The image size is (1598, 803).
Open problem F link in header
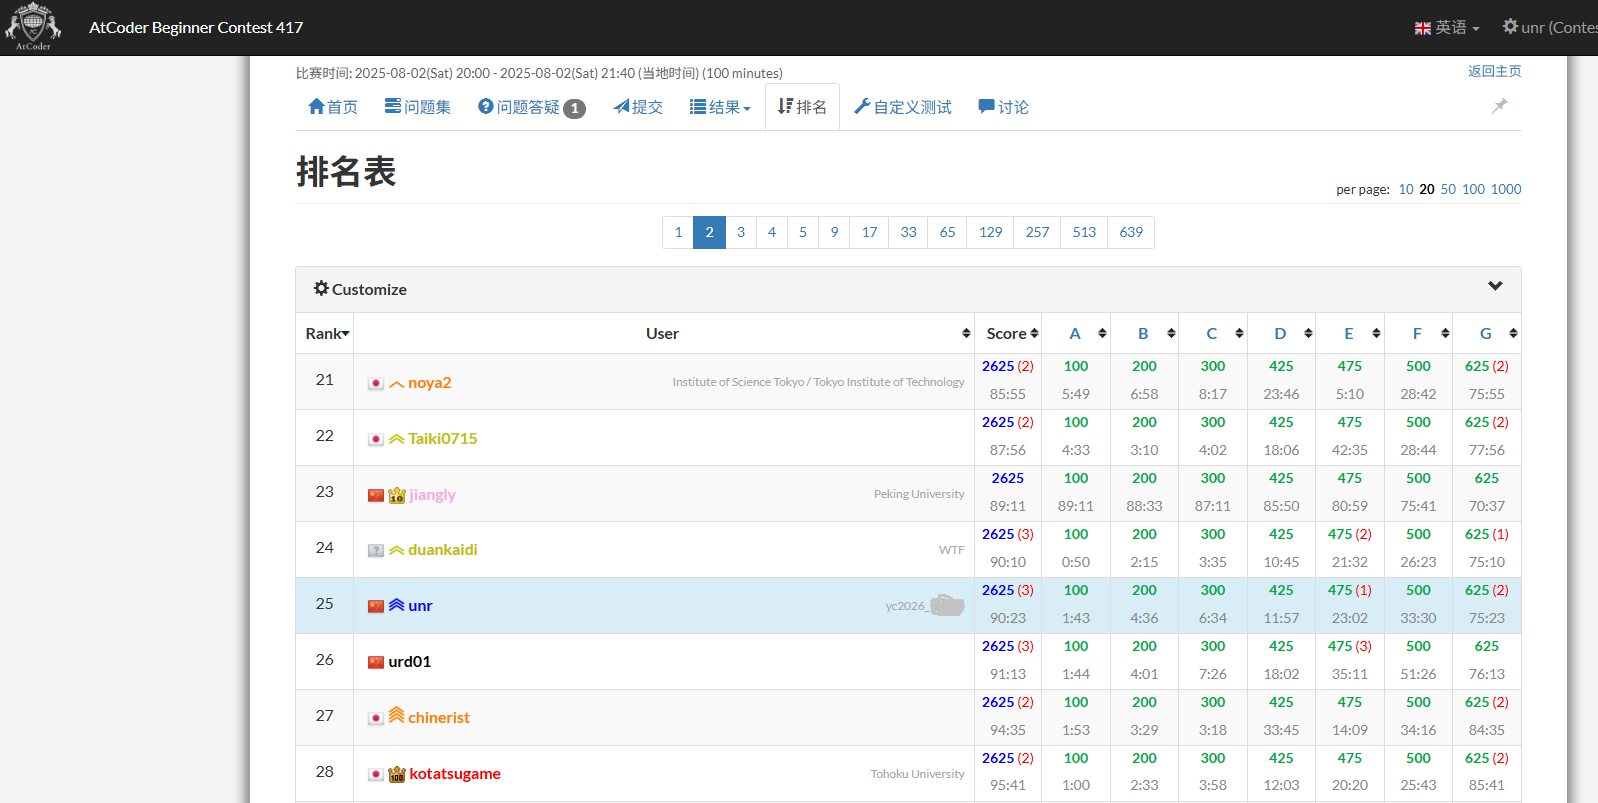pos(1417,334)
